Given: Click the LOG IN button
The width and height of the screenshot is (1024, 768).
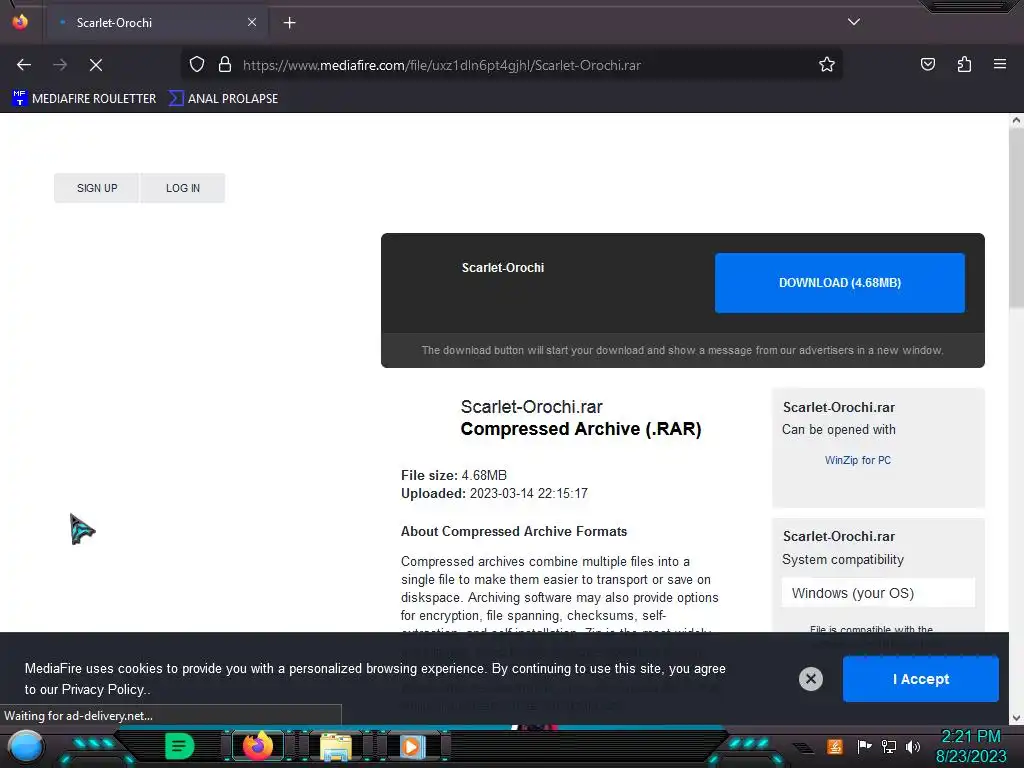Looking at the screenshot, I should [183, 188].
